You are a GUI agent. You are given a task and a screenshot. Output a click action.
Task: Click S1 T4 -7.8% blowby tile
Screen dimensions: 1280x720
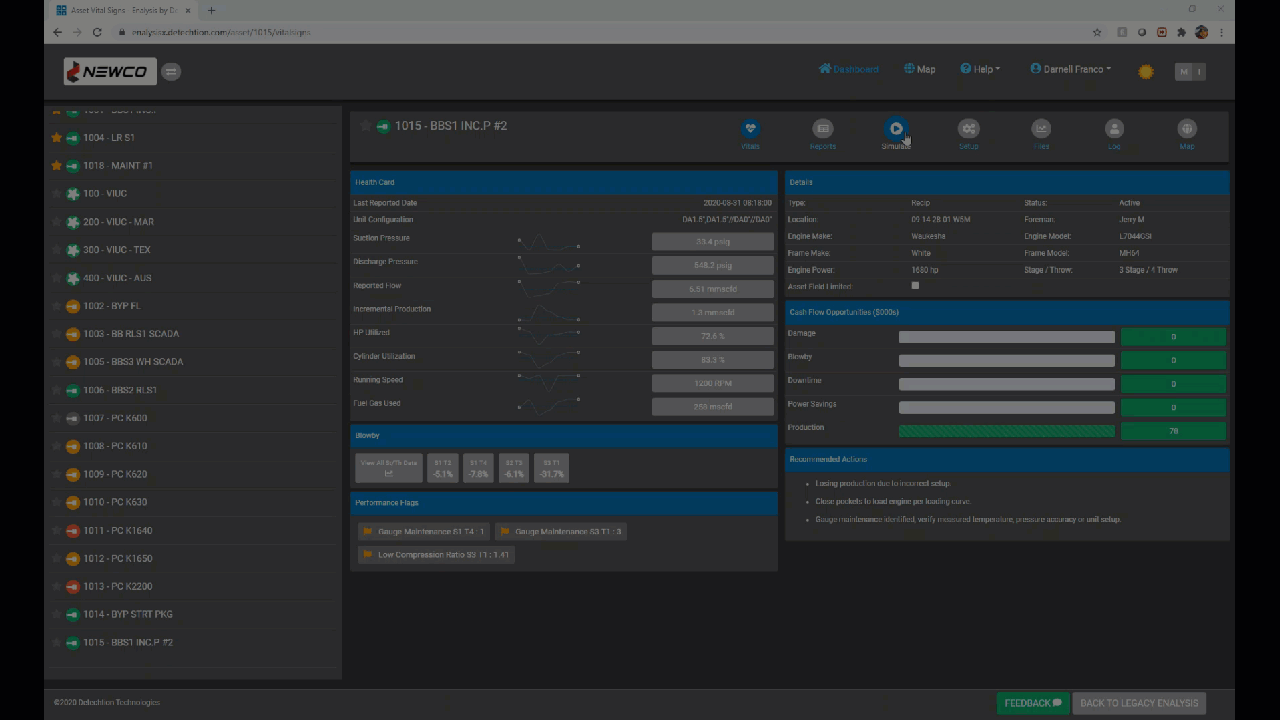click(x=478, y=468)
